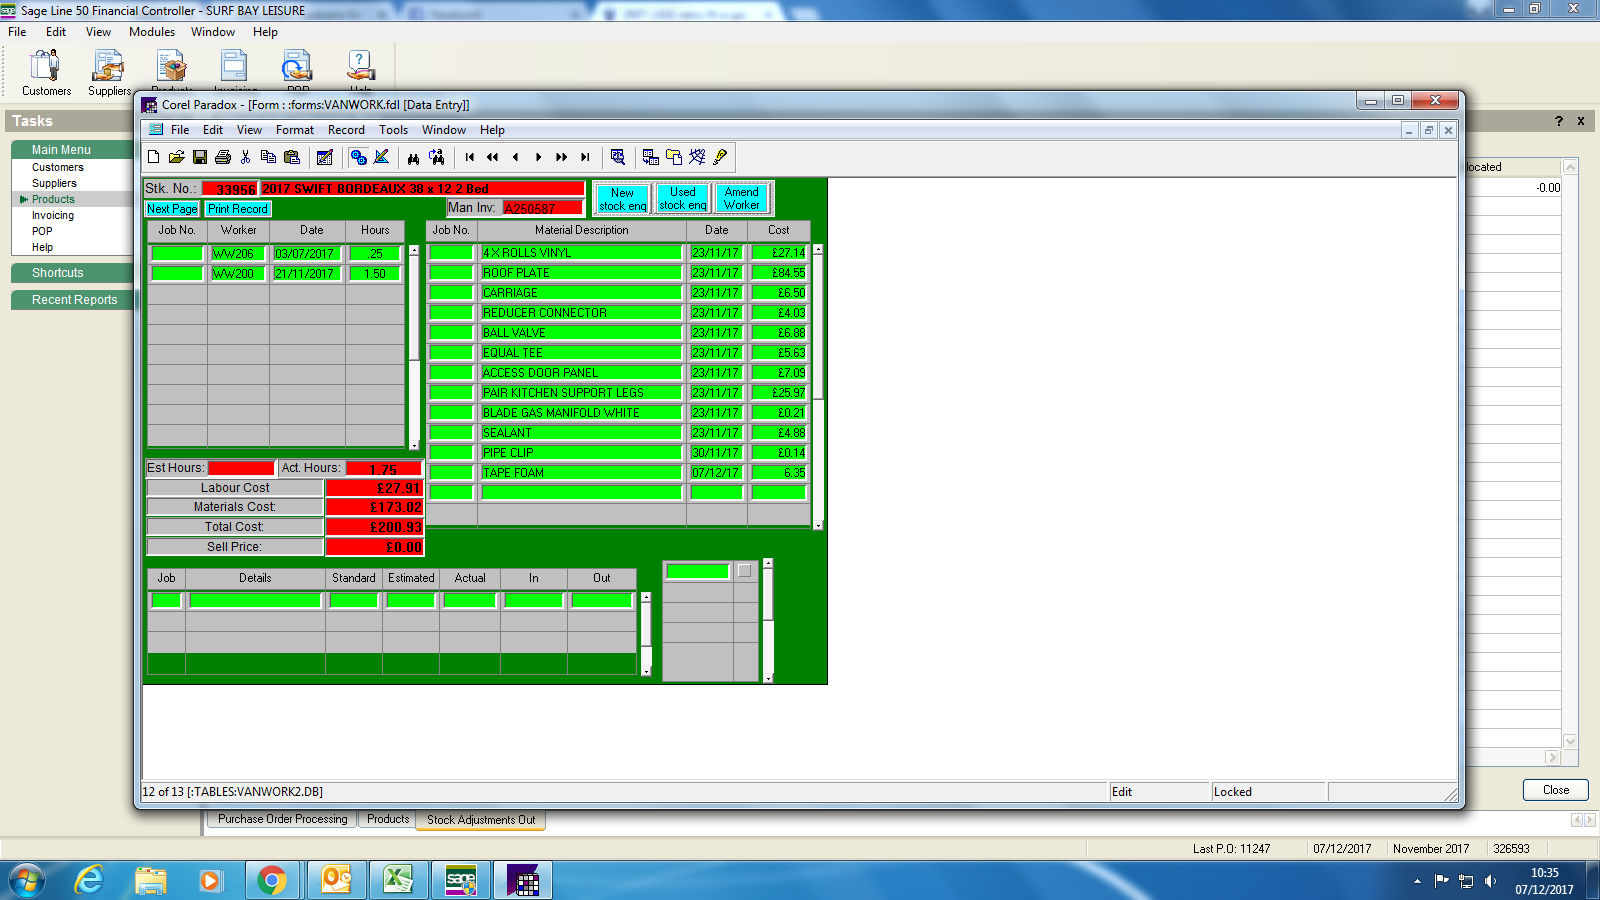Click the worker table scrollbar up arrow
This screenshot has width=1600, height=900.
(x=414, y=250)
